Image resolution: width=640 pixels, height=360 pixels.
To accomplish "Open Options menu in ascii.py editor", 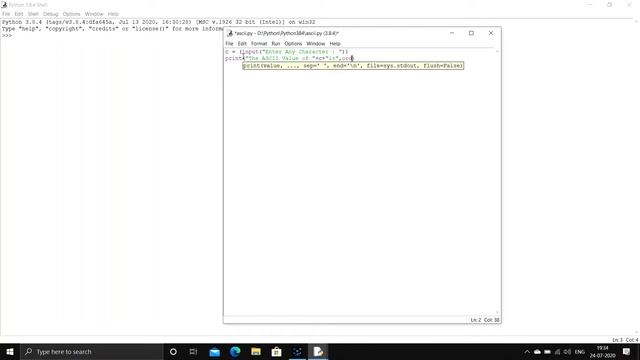I will coord(293,44).
